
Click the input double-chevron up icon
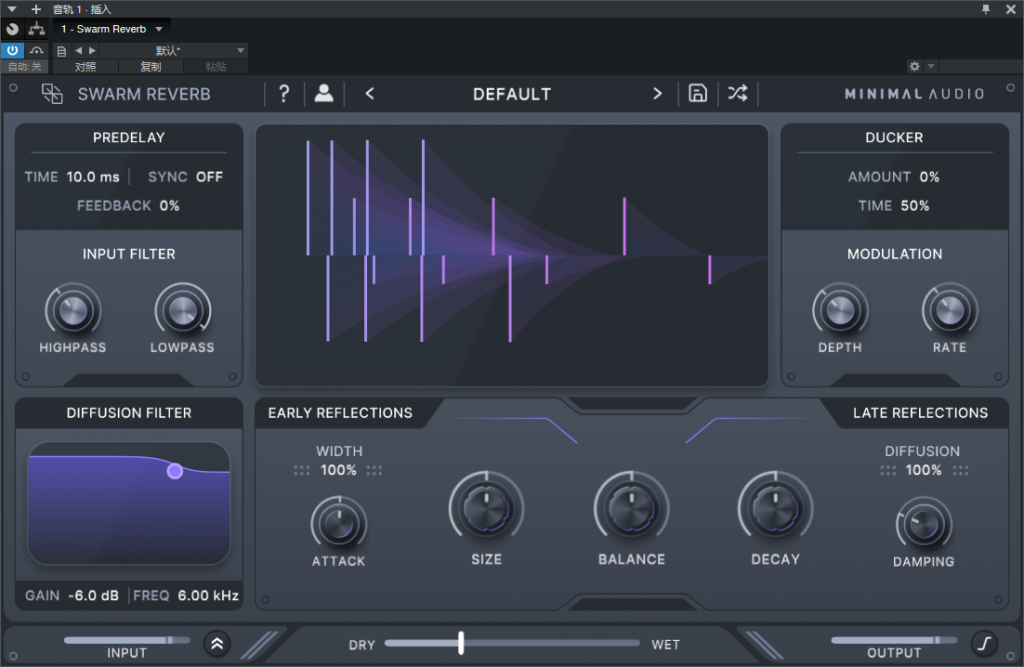click(x=217, y=644)
